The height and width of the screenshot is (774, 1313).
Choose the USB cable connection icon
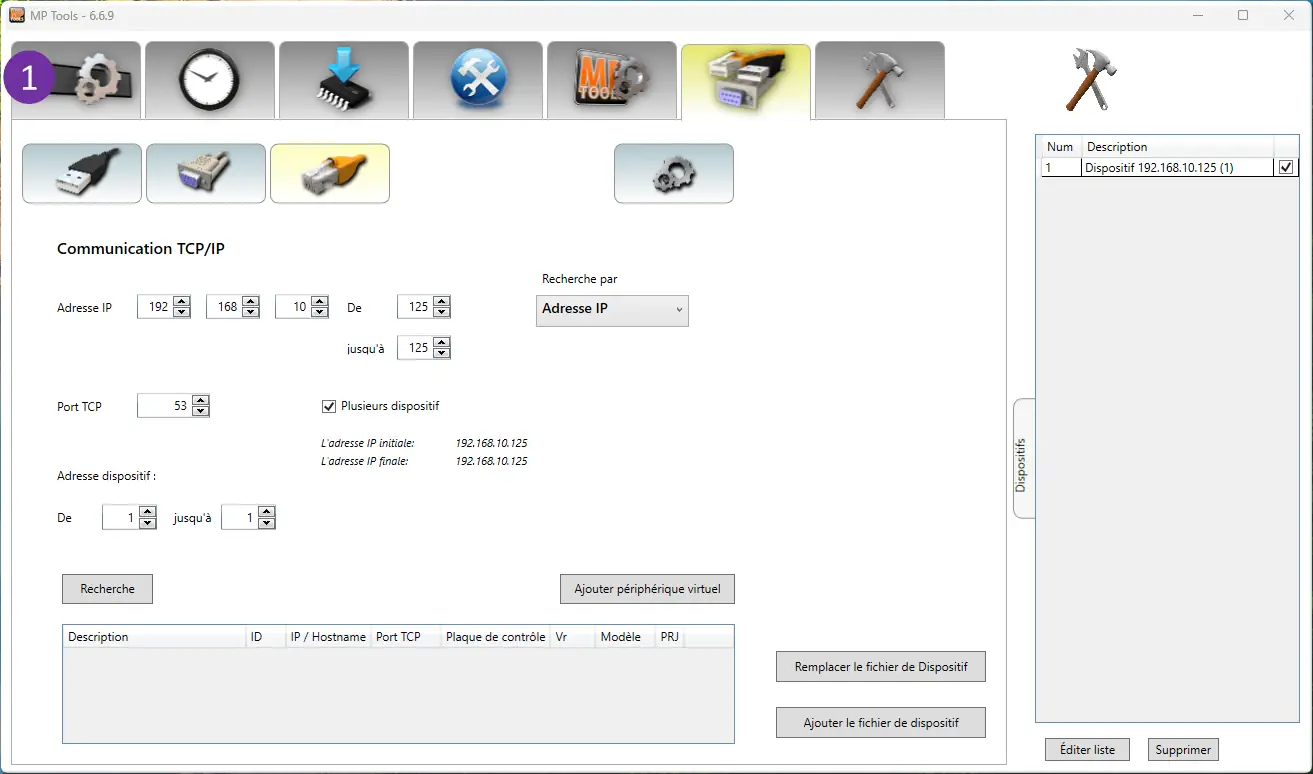point(82,173)
